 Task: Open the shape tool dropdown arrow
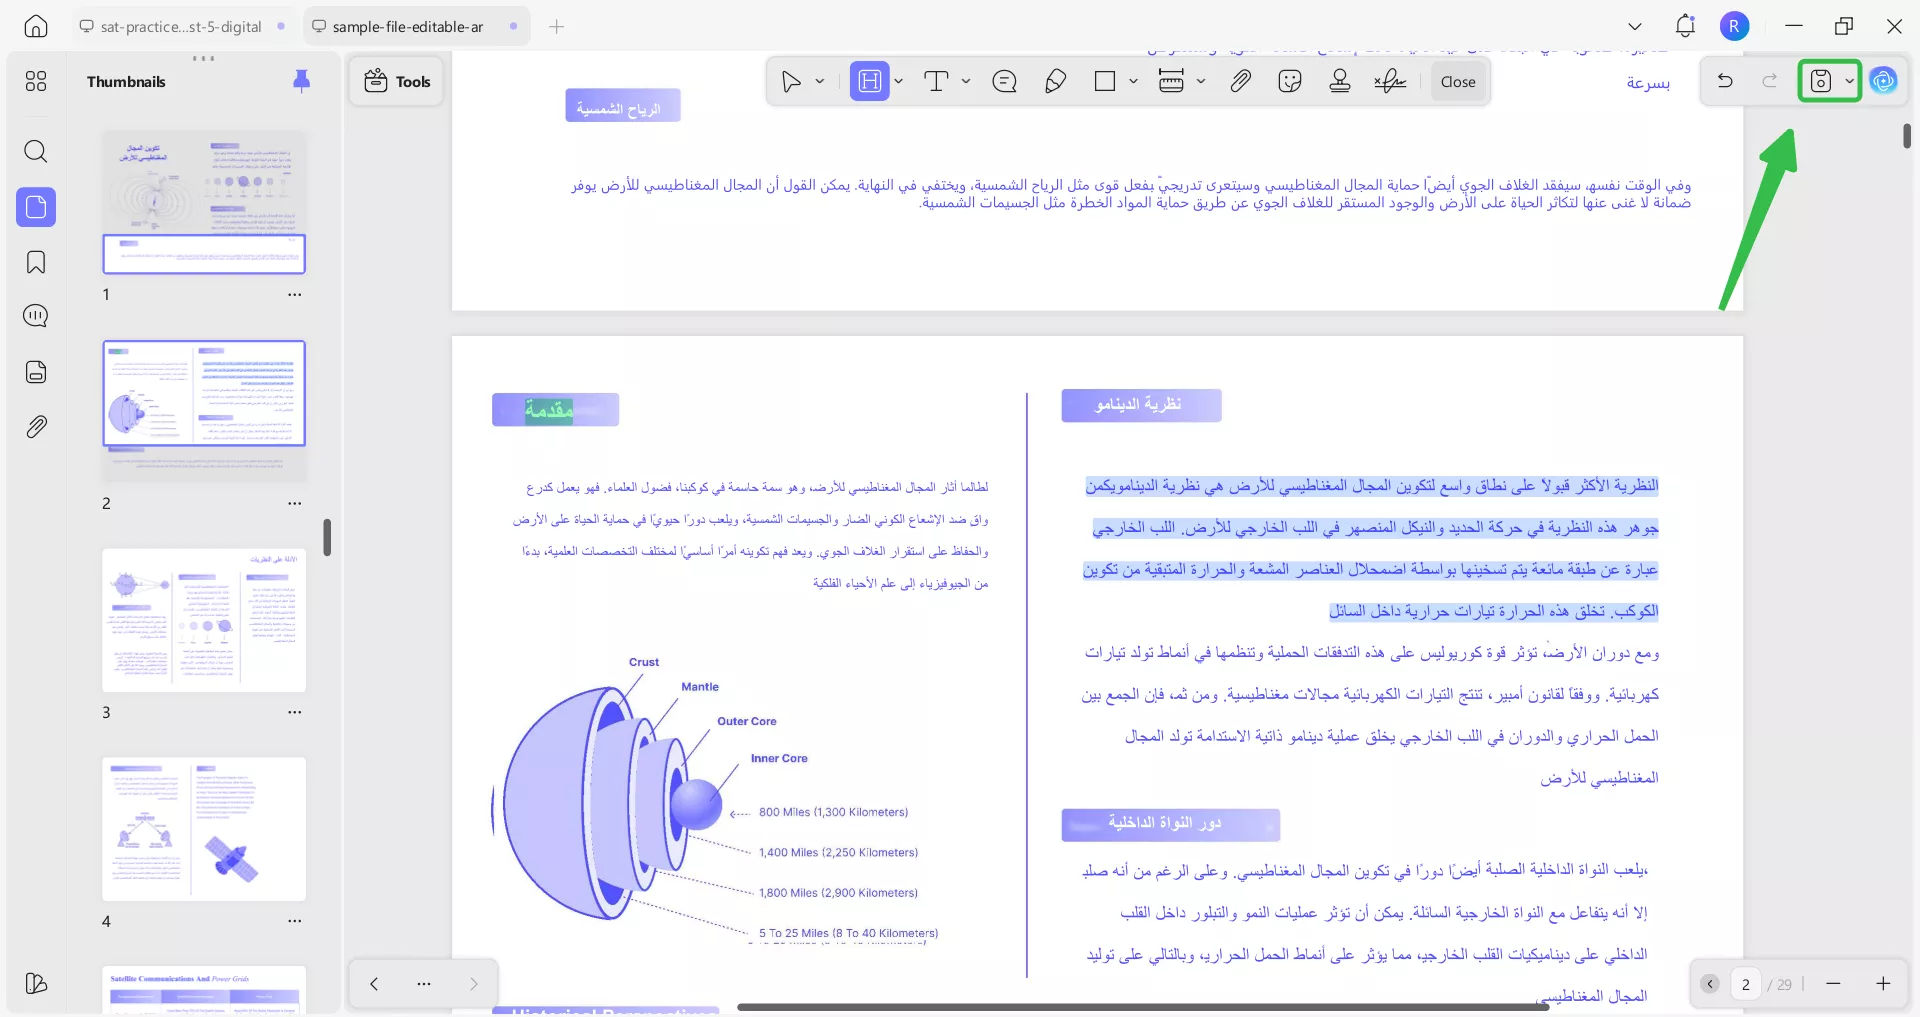coord(1132,81)
